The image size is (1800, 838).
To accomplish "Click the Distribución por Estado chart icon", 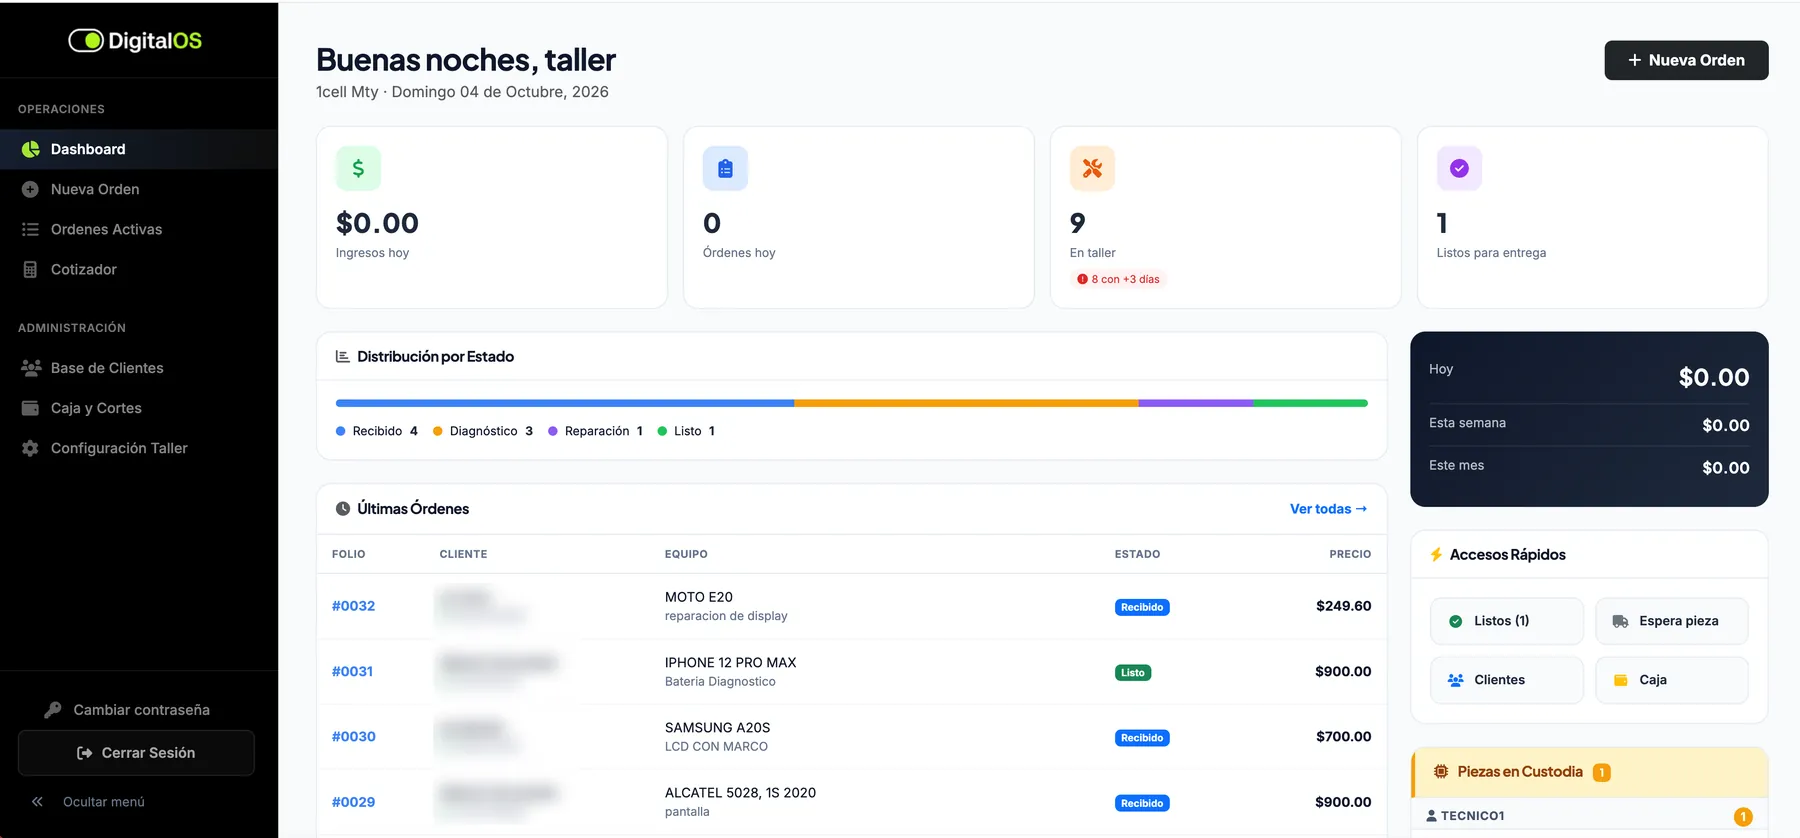I will (342, 356).
